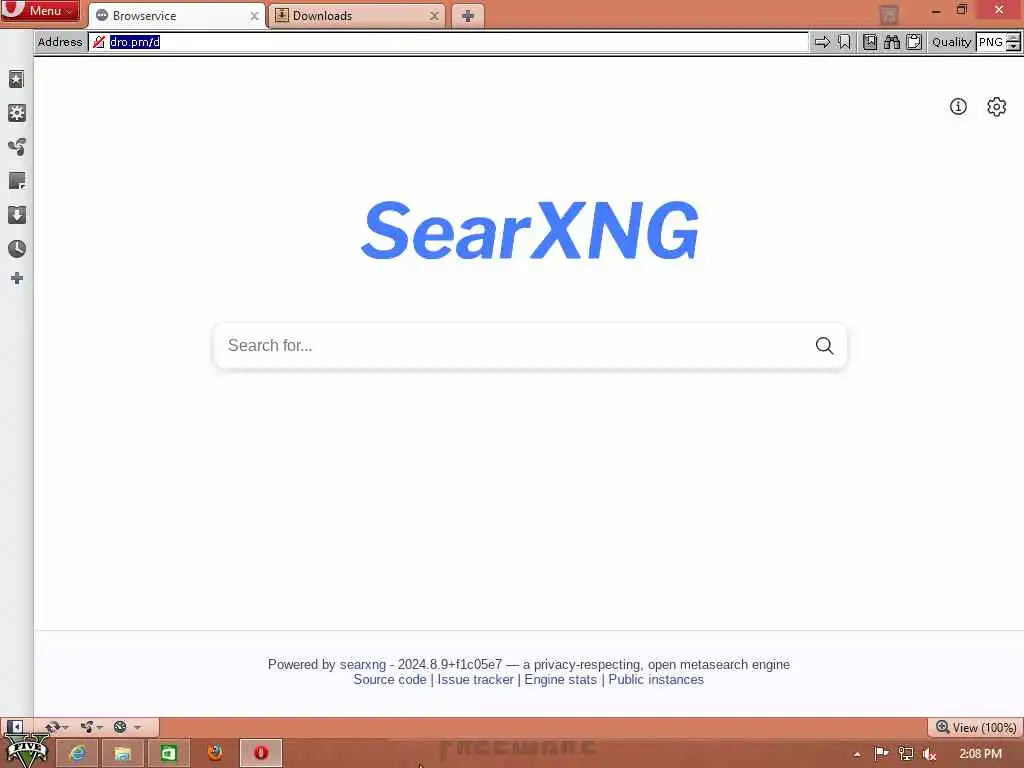Open the Engine stats link
The height and width of the screenshot is (768, 1024).
(560, 680)
